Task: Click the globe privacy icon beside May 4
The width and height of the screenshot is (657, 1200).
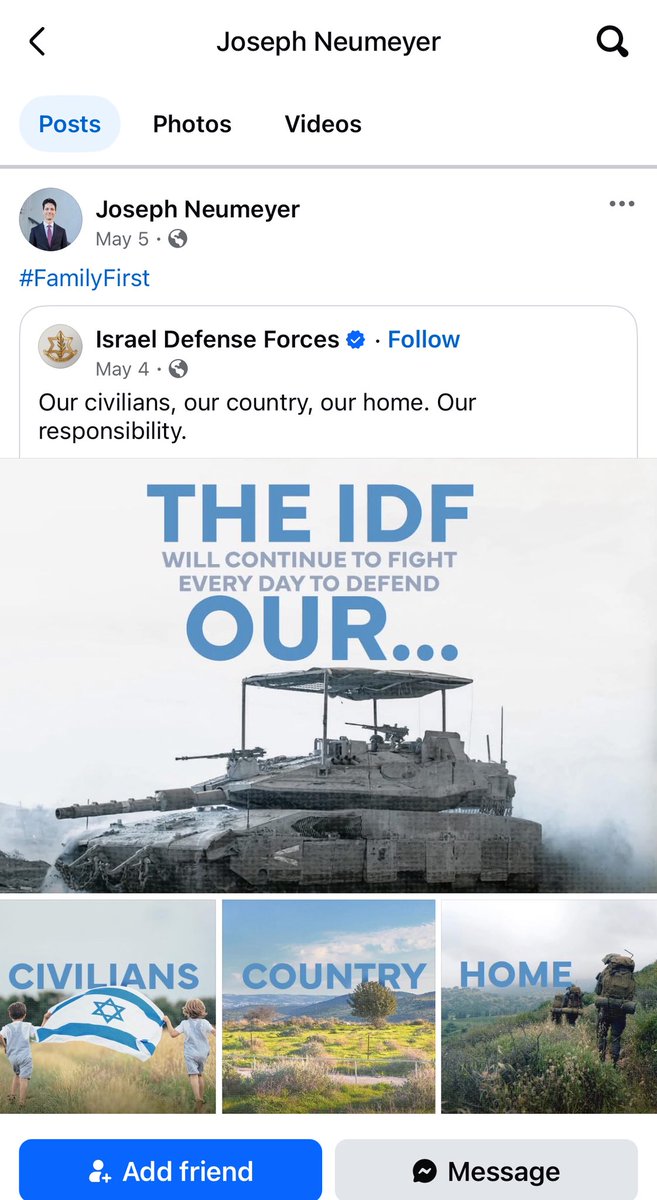Action: coord(178,369)
